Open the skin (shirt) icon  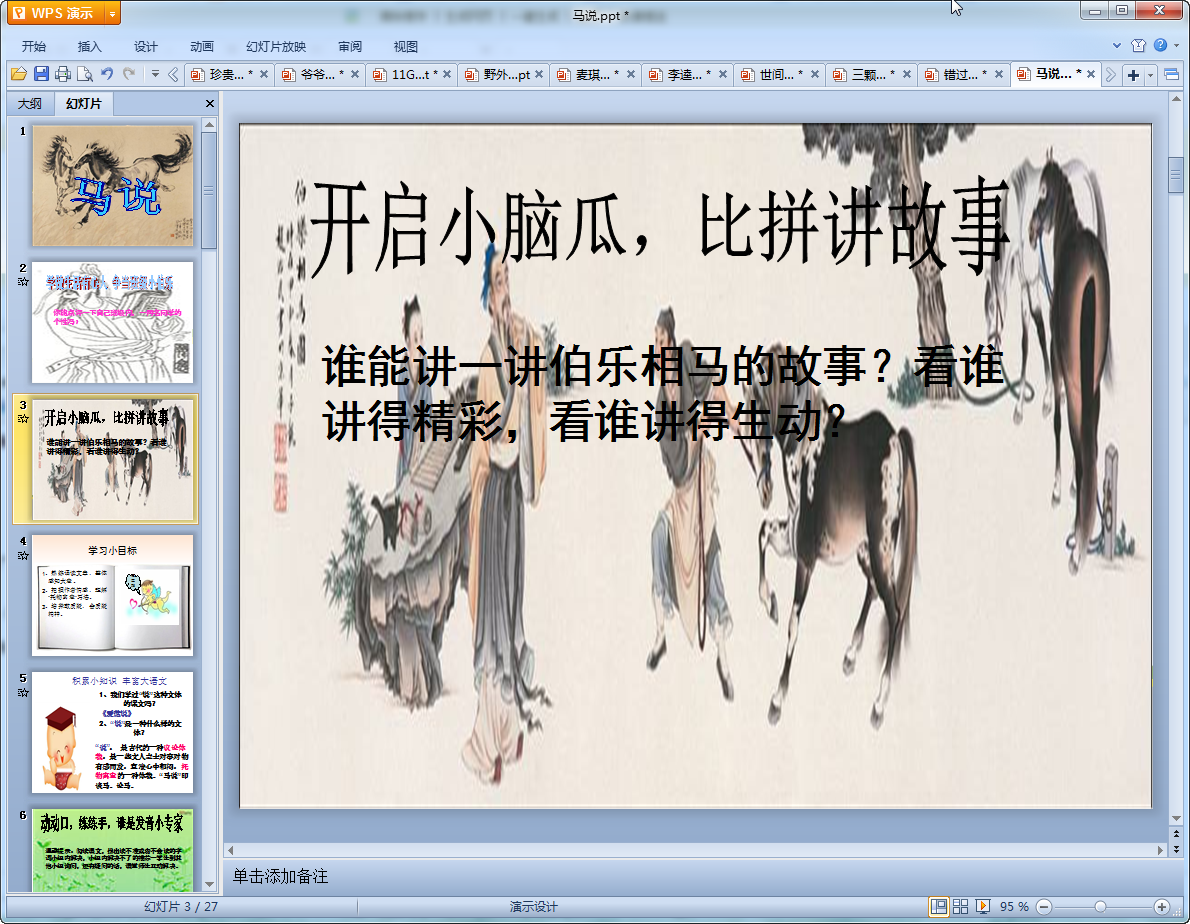(x=1138, y=46)
